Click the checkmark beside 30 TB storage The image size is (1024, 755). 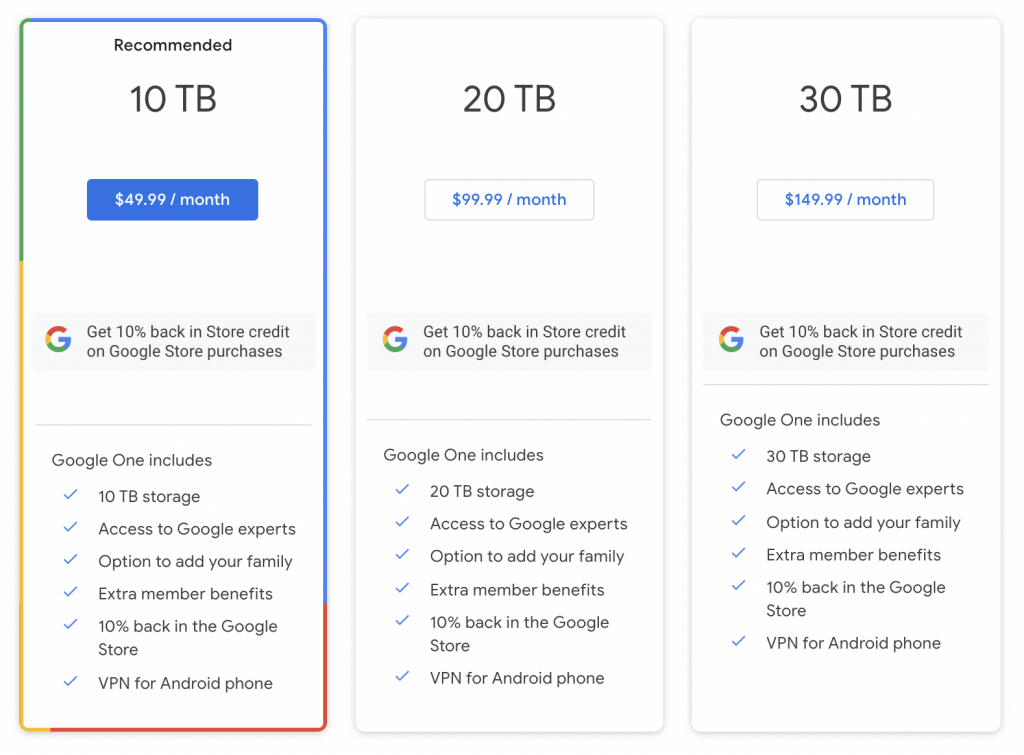(x=738, y=456)
